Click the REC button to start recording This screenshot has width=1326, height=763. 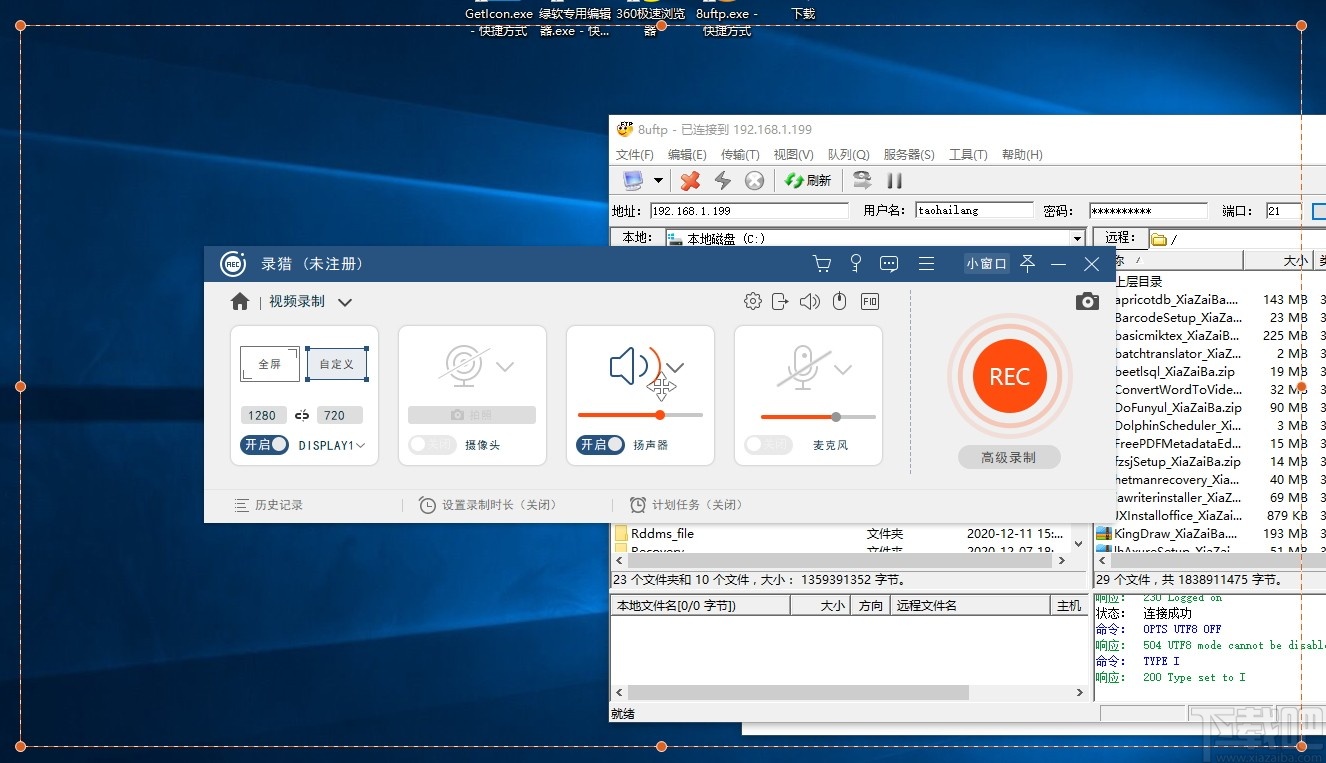click(x=1008, y=377)
